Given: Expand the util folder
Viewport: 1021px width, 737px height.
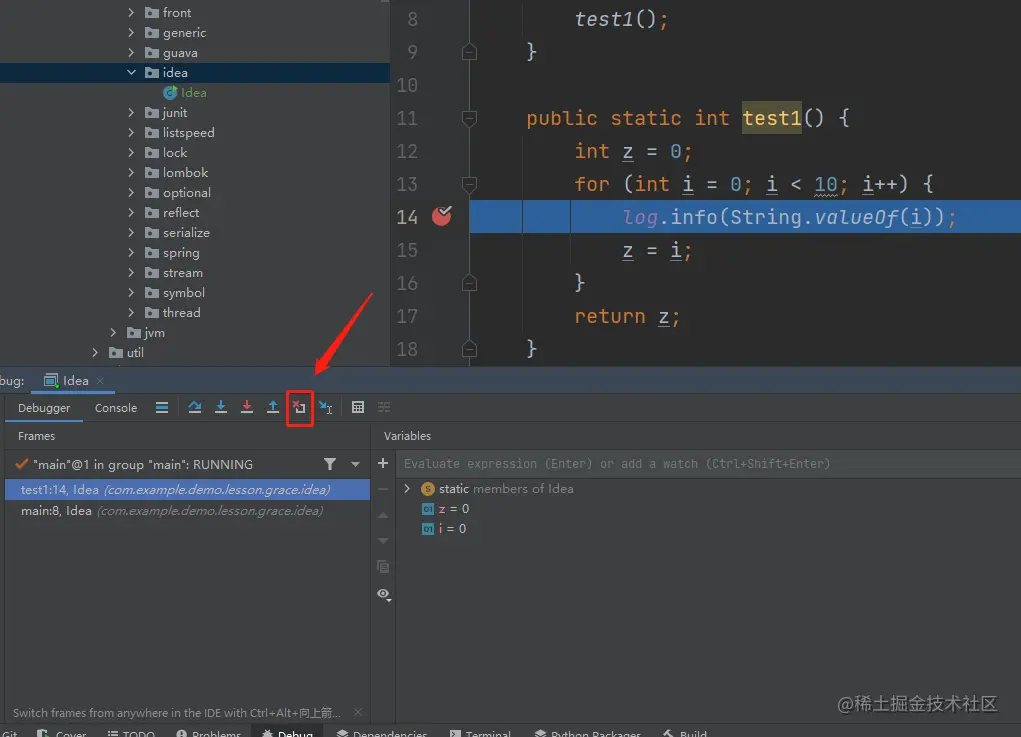Looking at the screenshot, I should (95, 352).
